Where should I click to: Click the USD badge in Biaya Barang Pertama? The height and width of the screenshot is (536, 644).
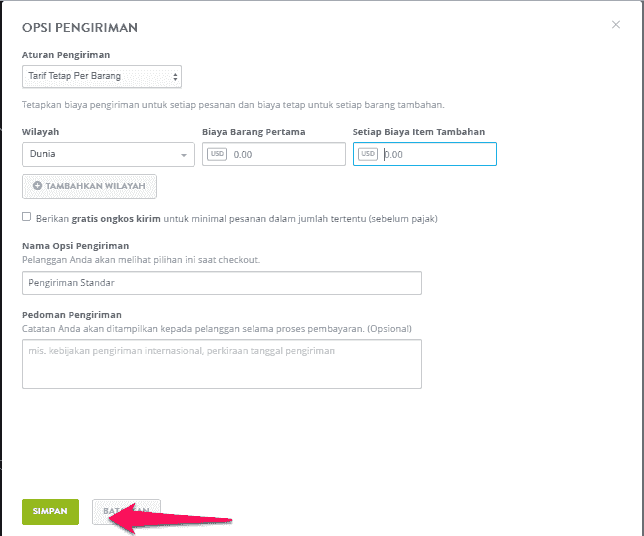(x=217, y=154)
